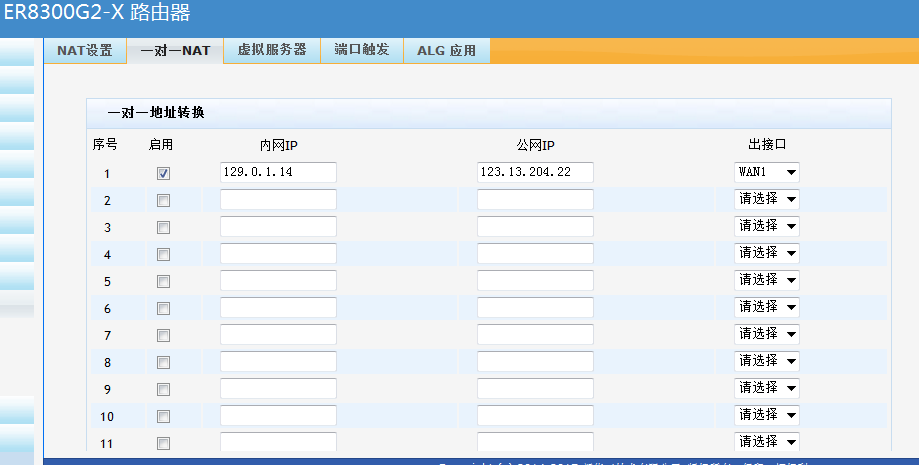Screen dimensions: 919x465
Task: Focus the internal IP field in row 11
Action: tap(278, 442)
